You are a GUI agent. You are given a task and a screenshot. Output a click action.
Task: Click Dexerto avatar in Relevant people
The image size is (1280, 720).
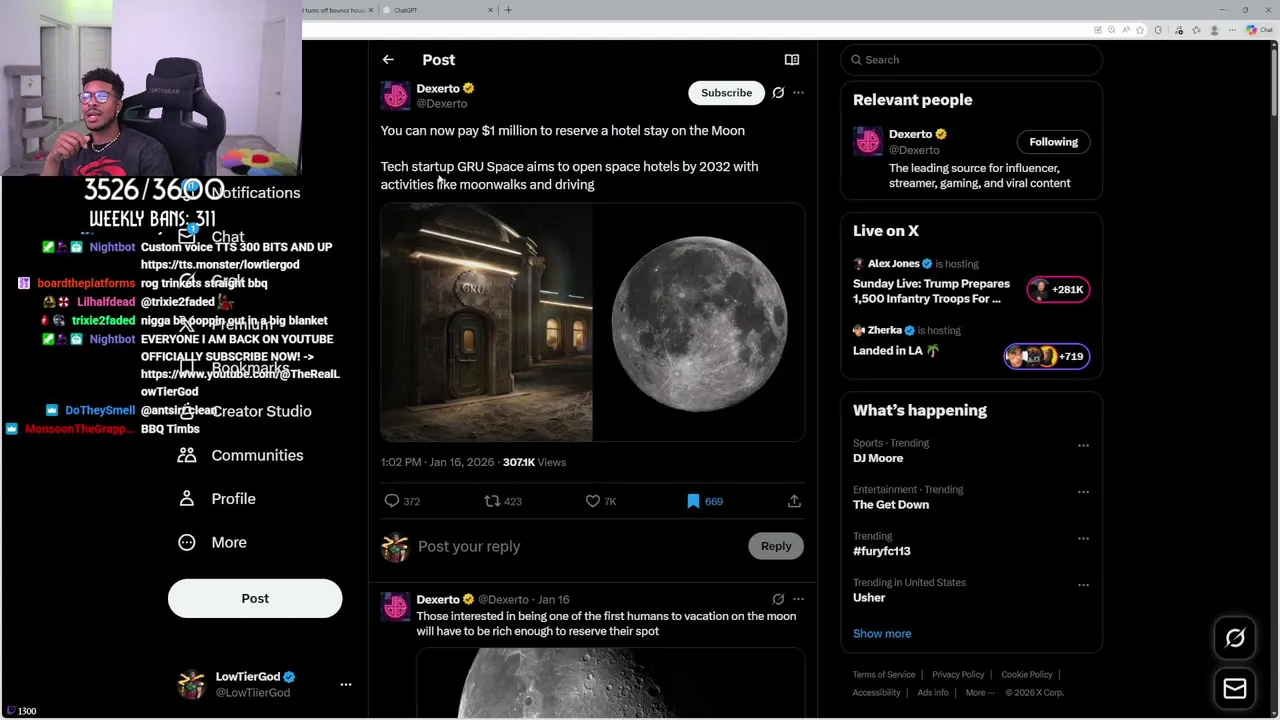coord(868,141)
